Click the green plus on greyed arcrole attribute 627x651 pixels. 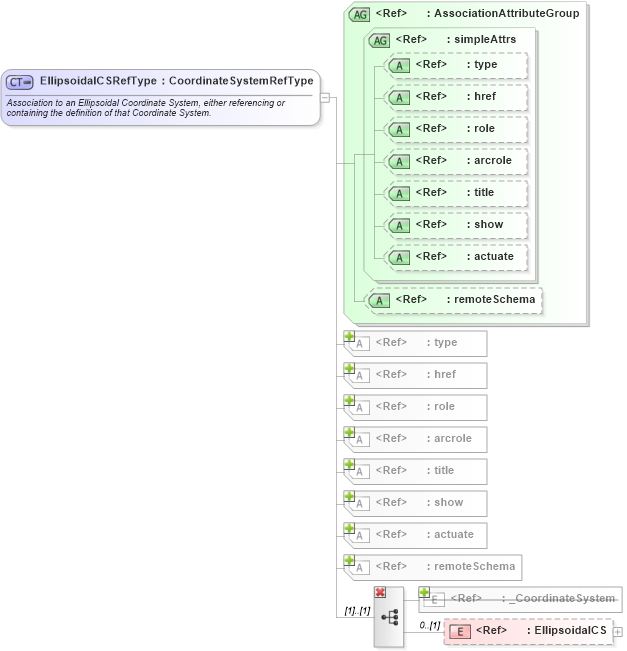349,432
